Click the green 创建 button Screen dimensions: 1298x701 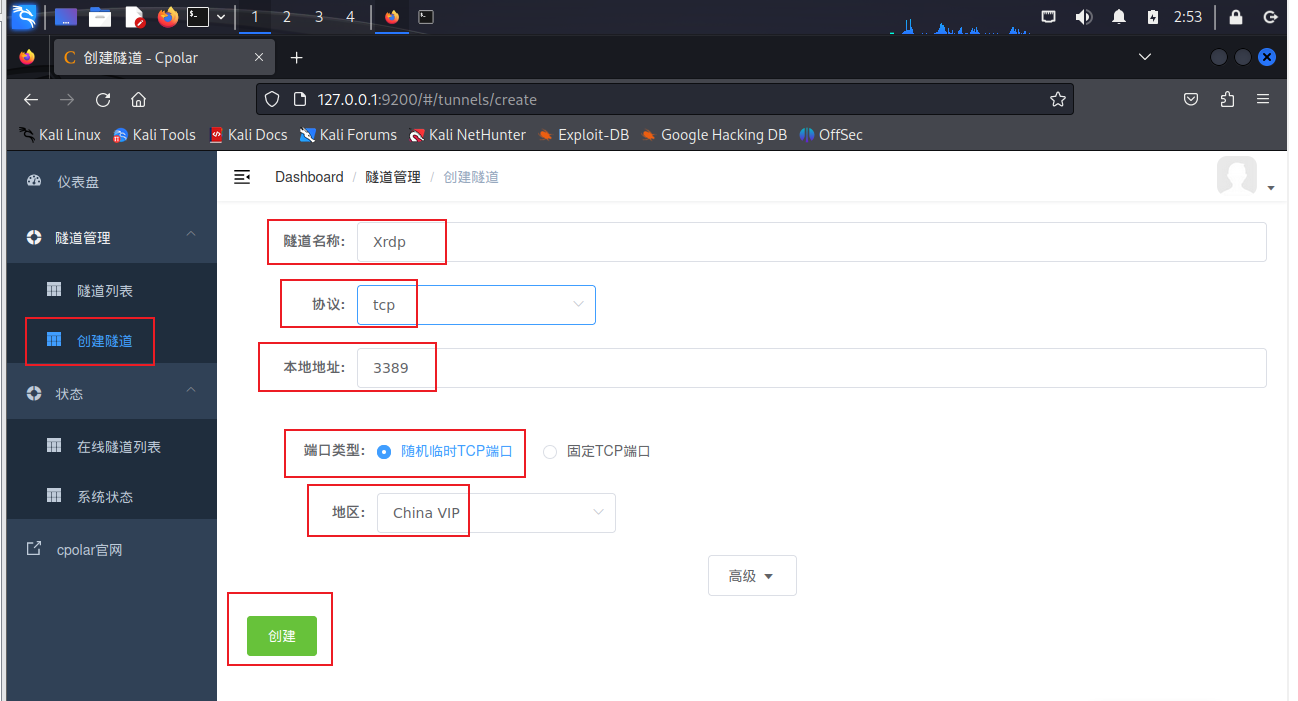click(282, 636)
